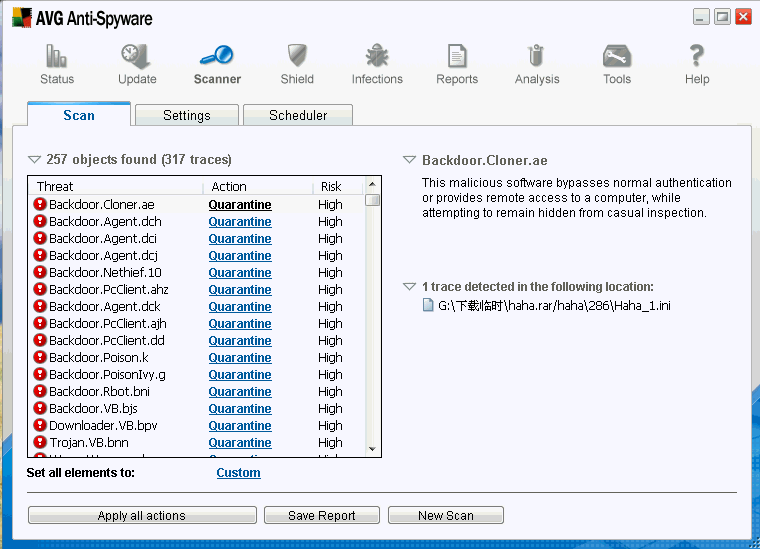This screenshot has width=760, height=549.
Task: Click Quarantine link for Downloader.VB.bpv
Action: 240,425
